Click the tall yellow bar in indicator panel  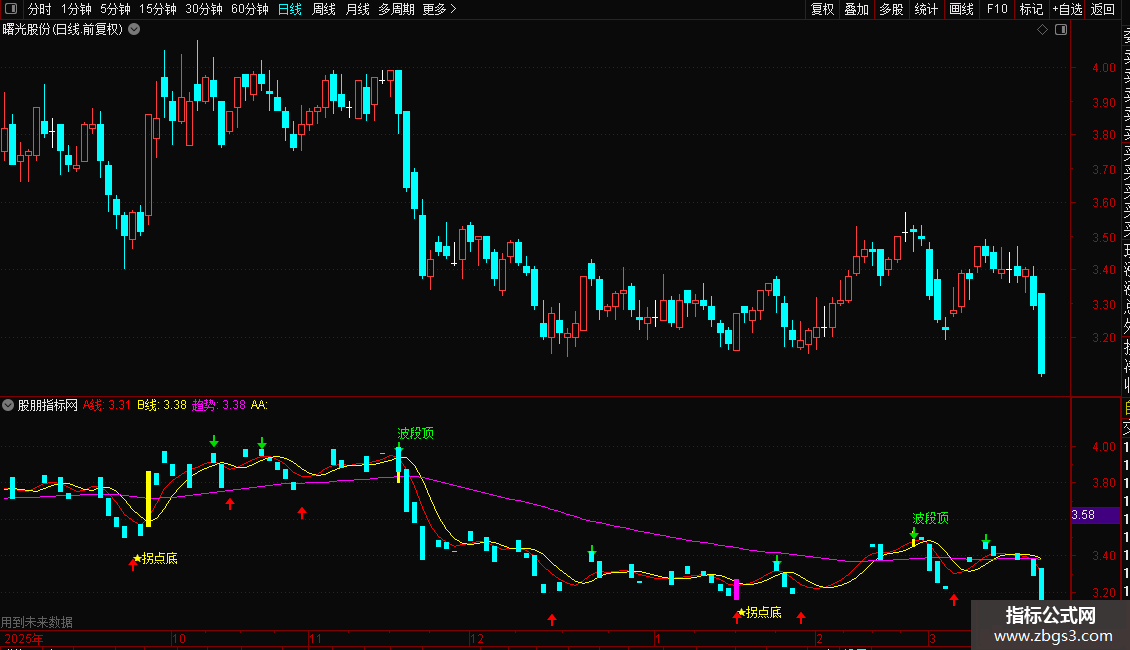148,499
